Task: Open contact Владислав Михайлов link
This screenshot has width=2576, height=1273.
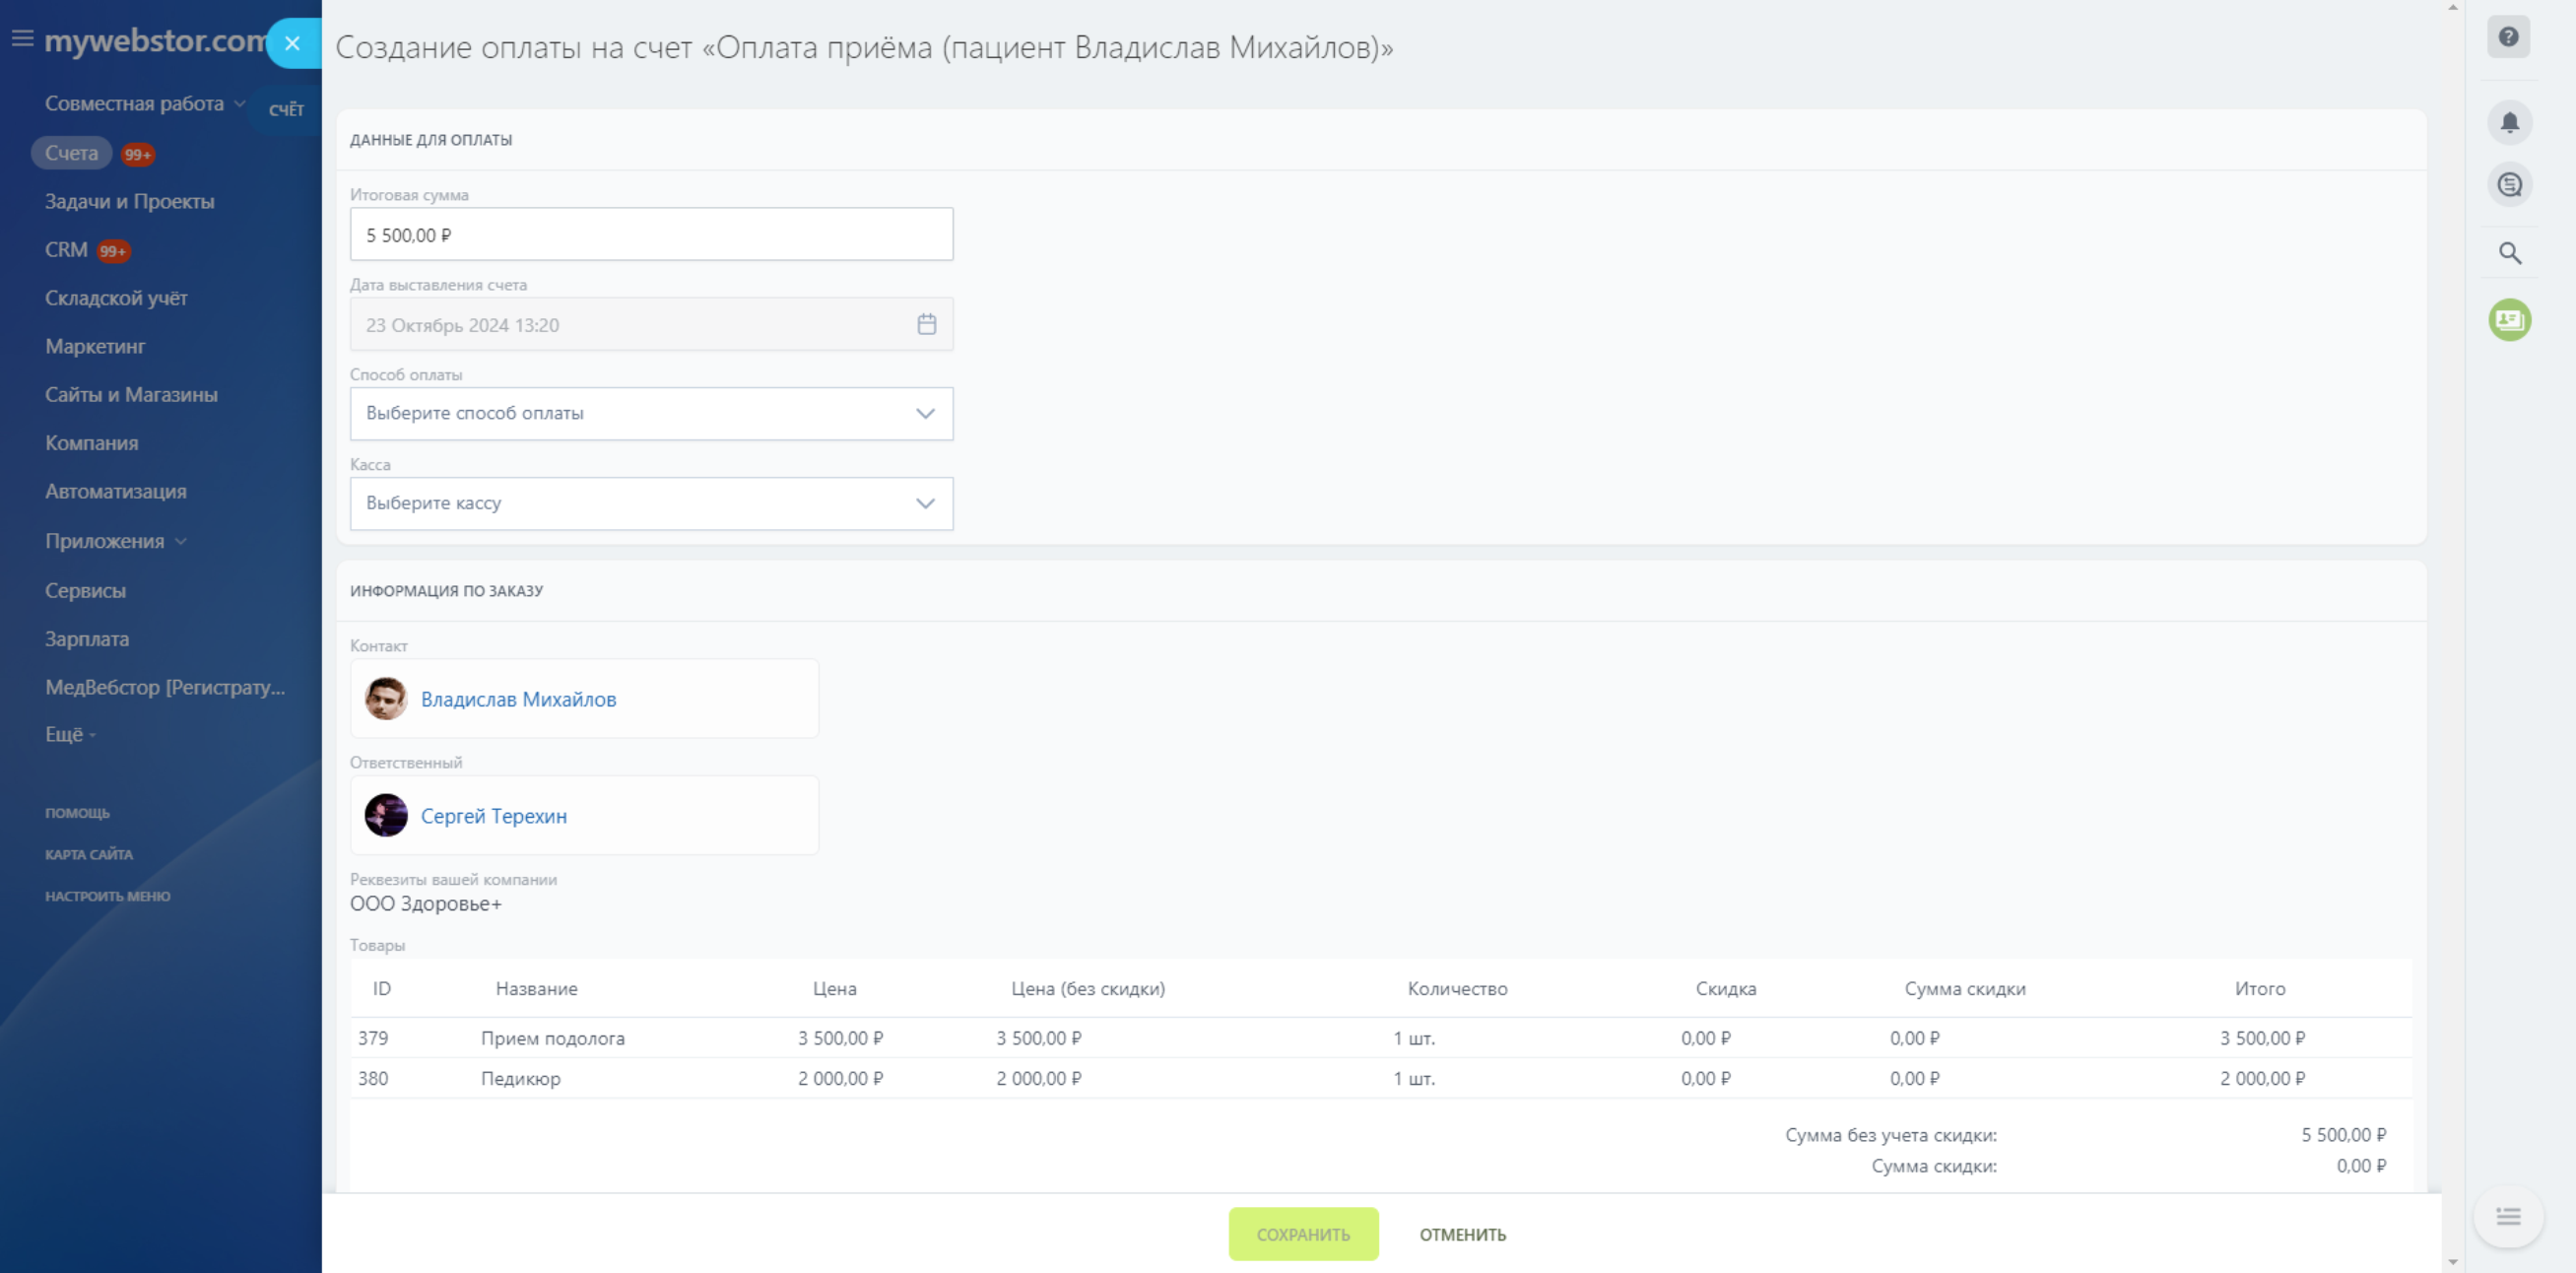Action: point(518,699)
